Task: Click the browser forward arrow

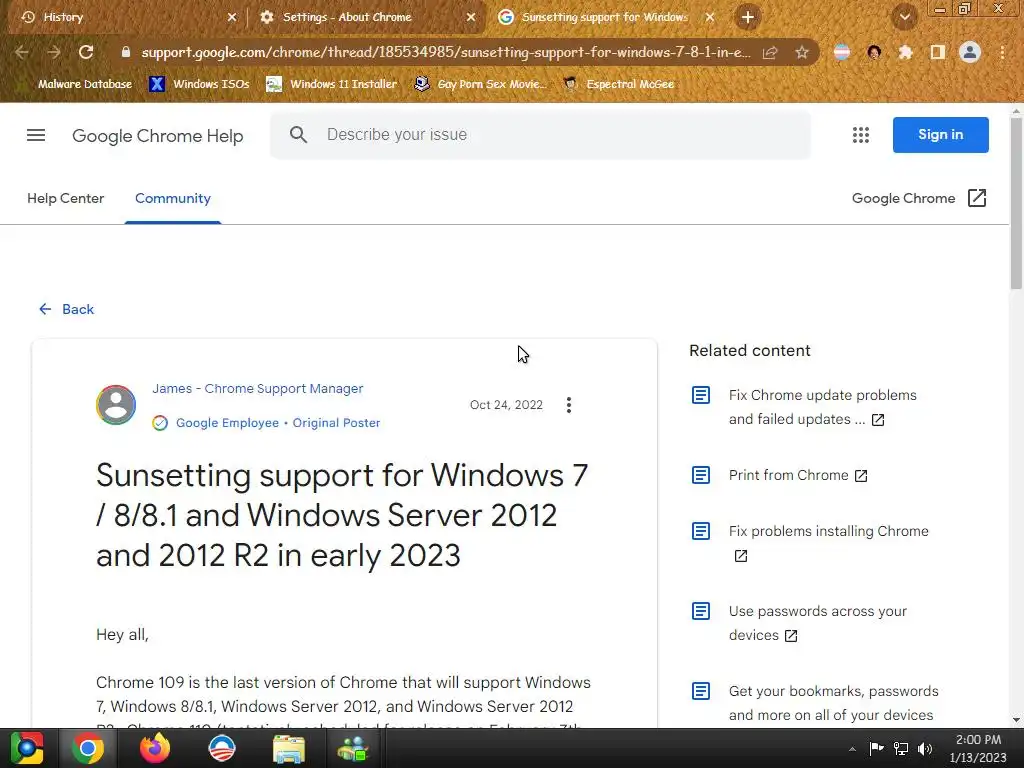Action: (54, 52)
